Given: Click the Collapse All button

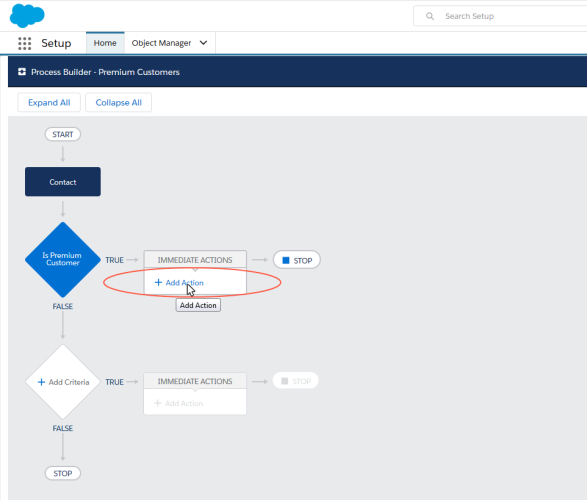Looking at the screenshot, I should pos(119,103).
